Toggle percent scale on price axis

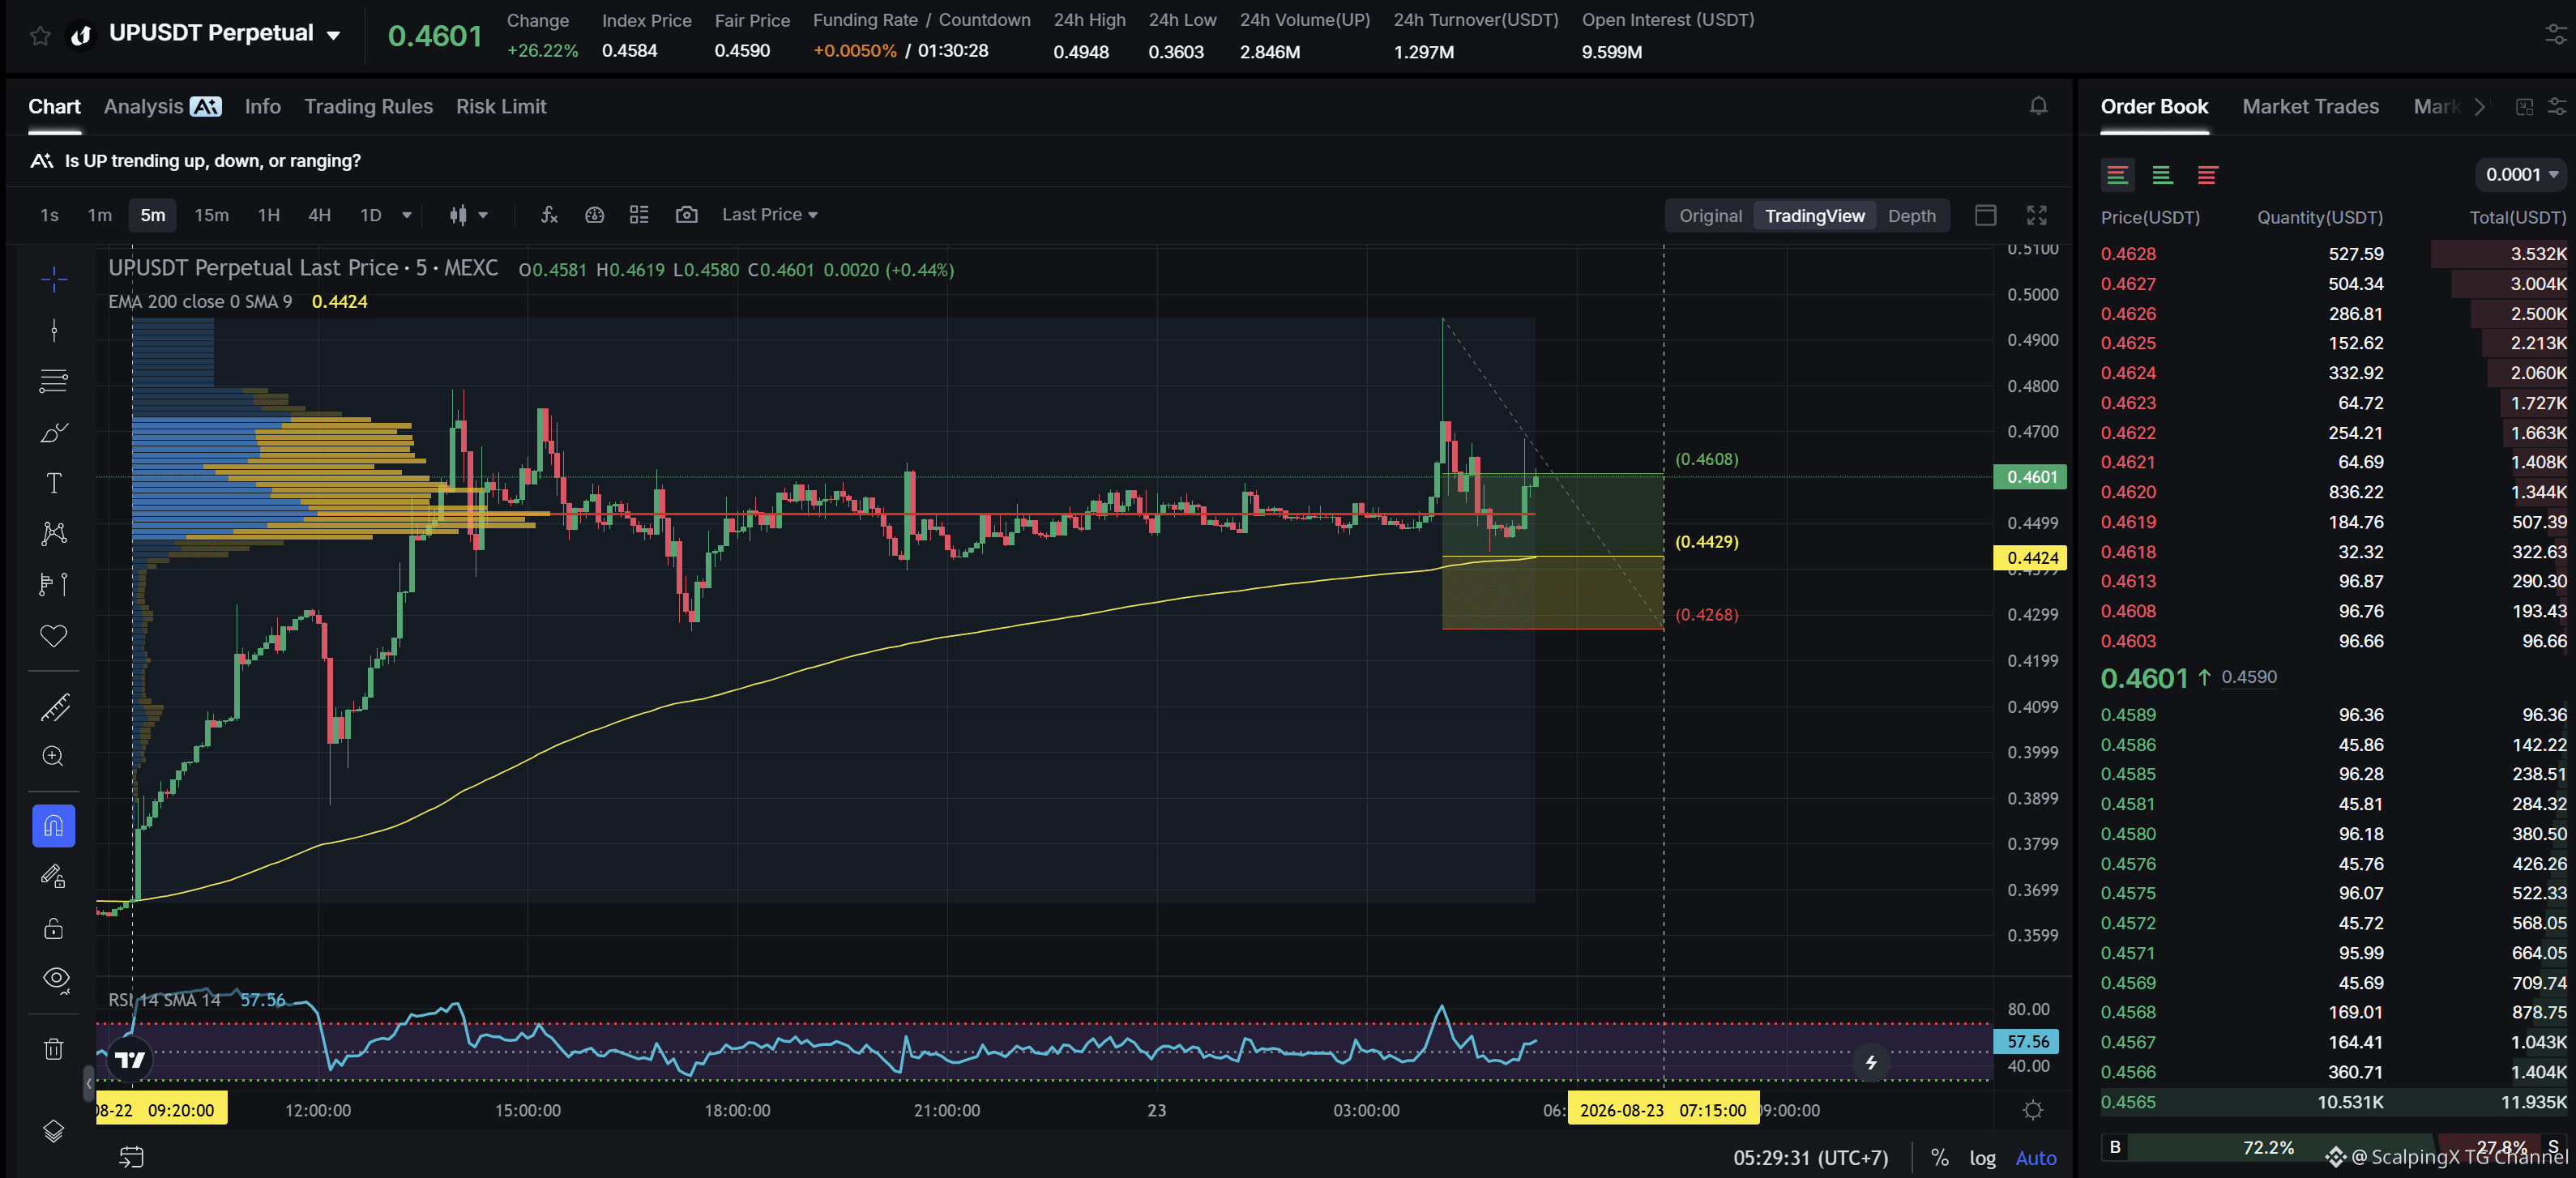coord(1940,1158)
